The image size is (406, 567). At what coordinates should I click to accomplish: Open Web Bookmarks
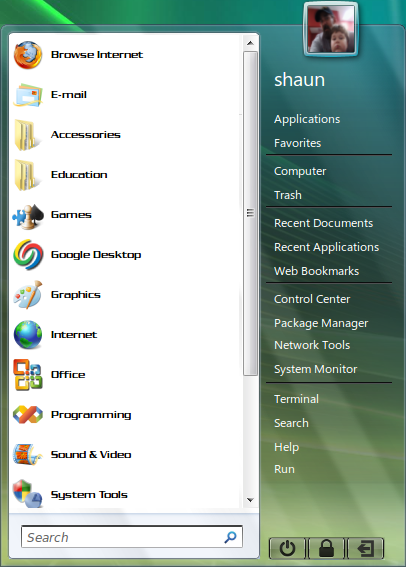pos(317,271)
